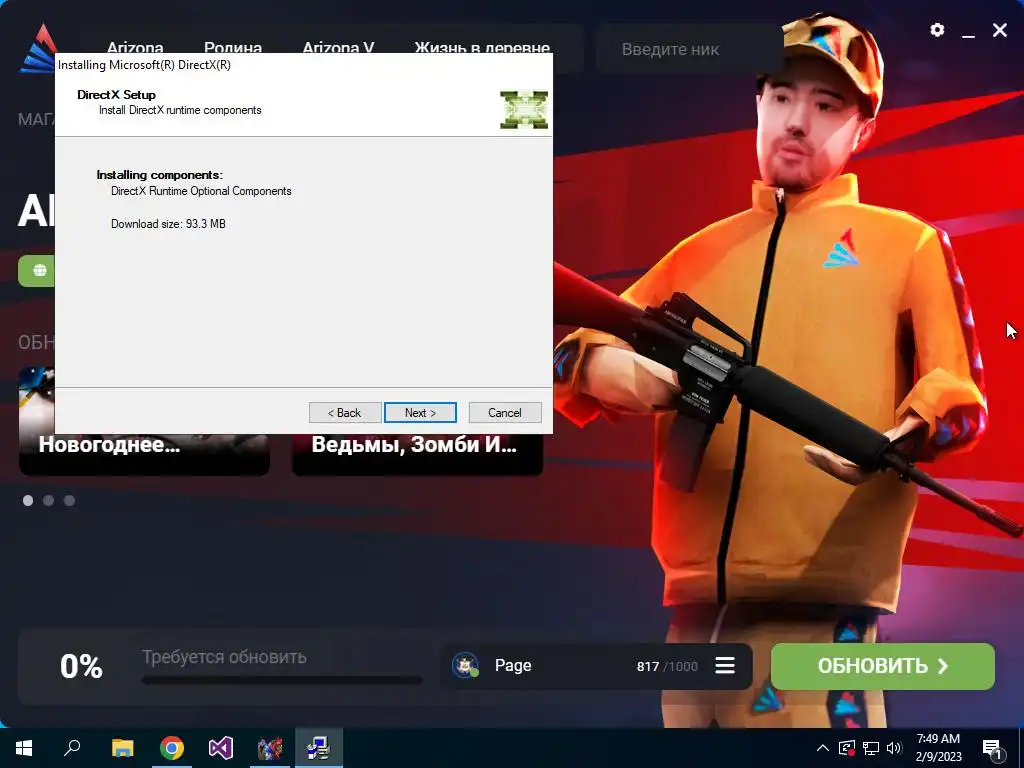This screenshot has height=768, width=1024.
Task: Open the taskbar clock 7:49 AM
Action: pos(938,748)
